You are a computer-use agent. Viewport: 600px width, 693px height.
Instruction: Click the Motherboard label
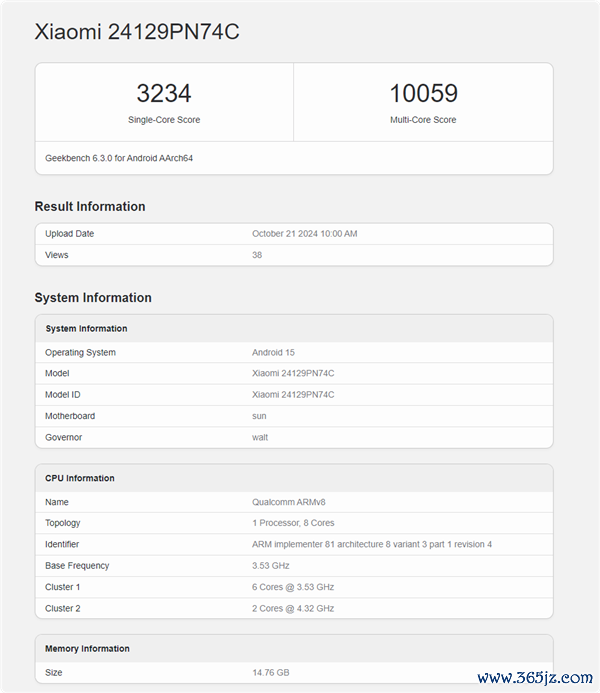[x=70, y=416]
